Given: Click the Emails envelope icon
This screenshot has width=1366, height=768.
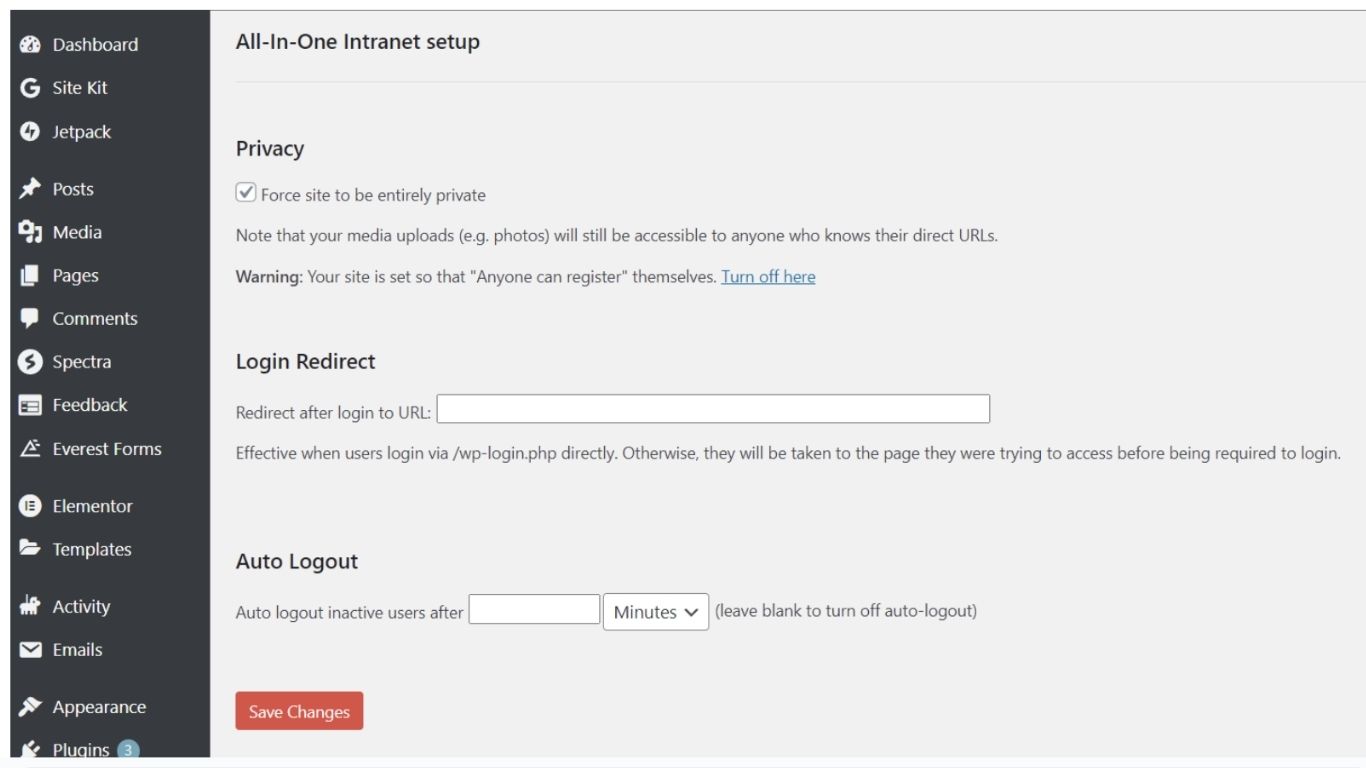Looking at the screenshot, I should (x=30, y=650).
